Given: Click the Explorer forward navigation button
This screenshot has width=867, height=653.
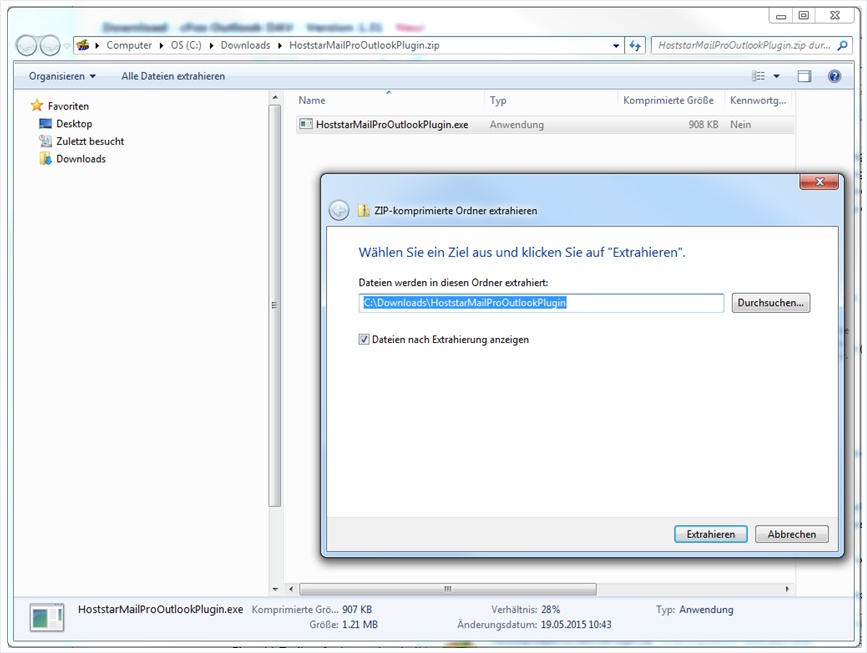Looking at the screenshot, I should coord(50,45).
